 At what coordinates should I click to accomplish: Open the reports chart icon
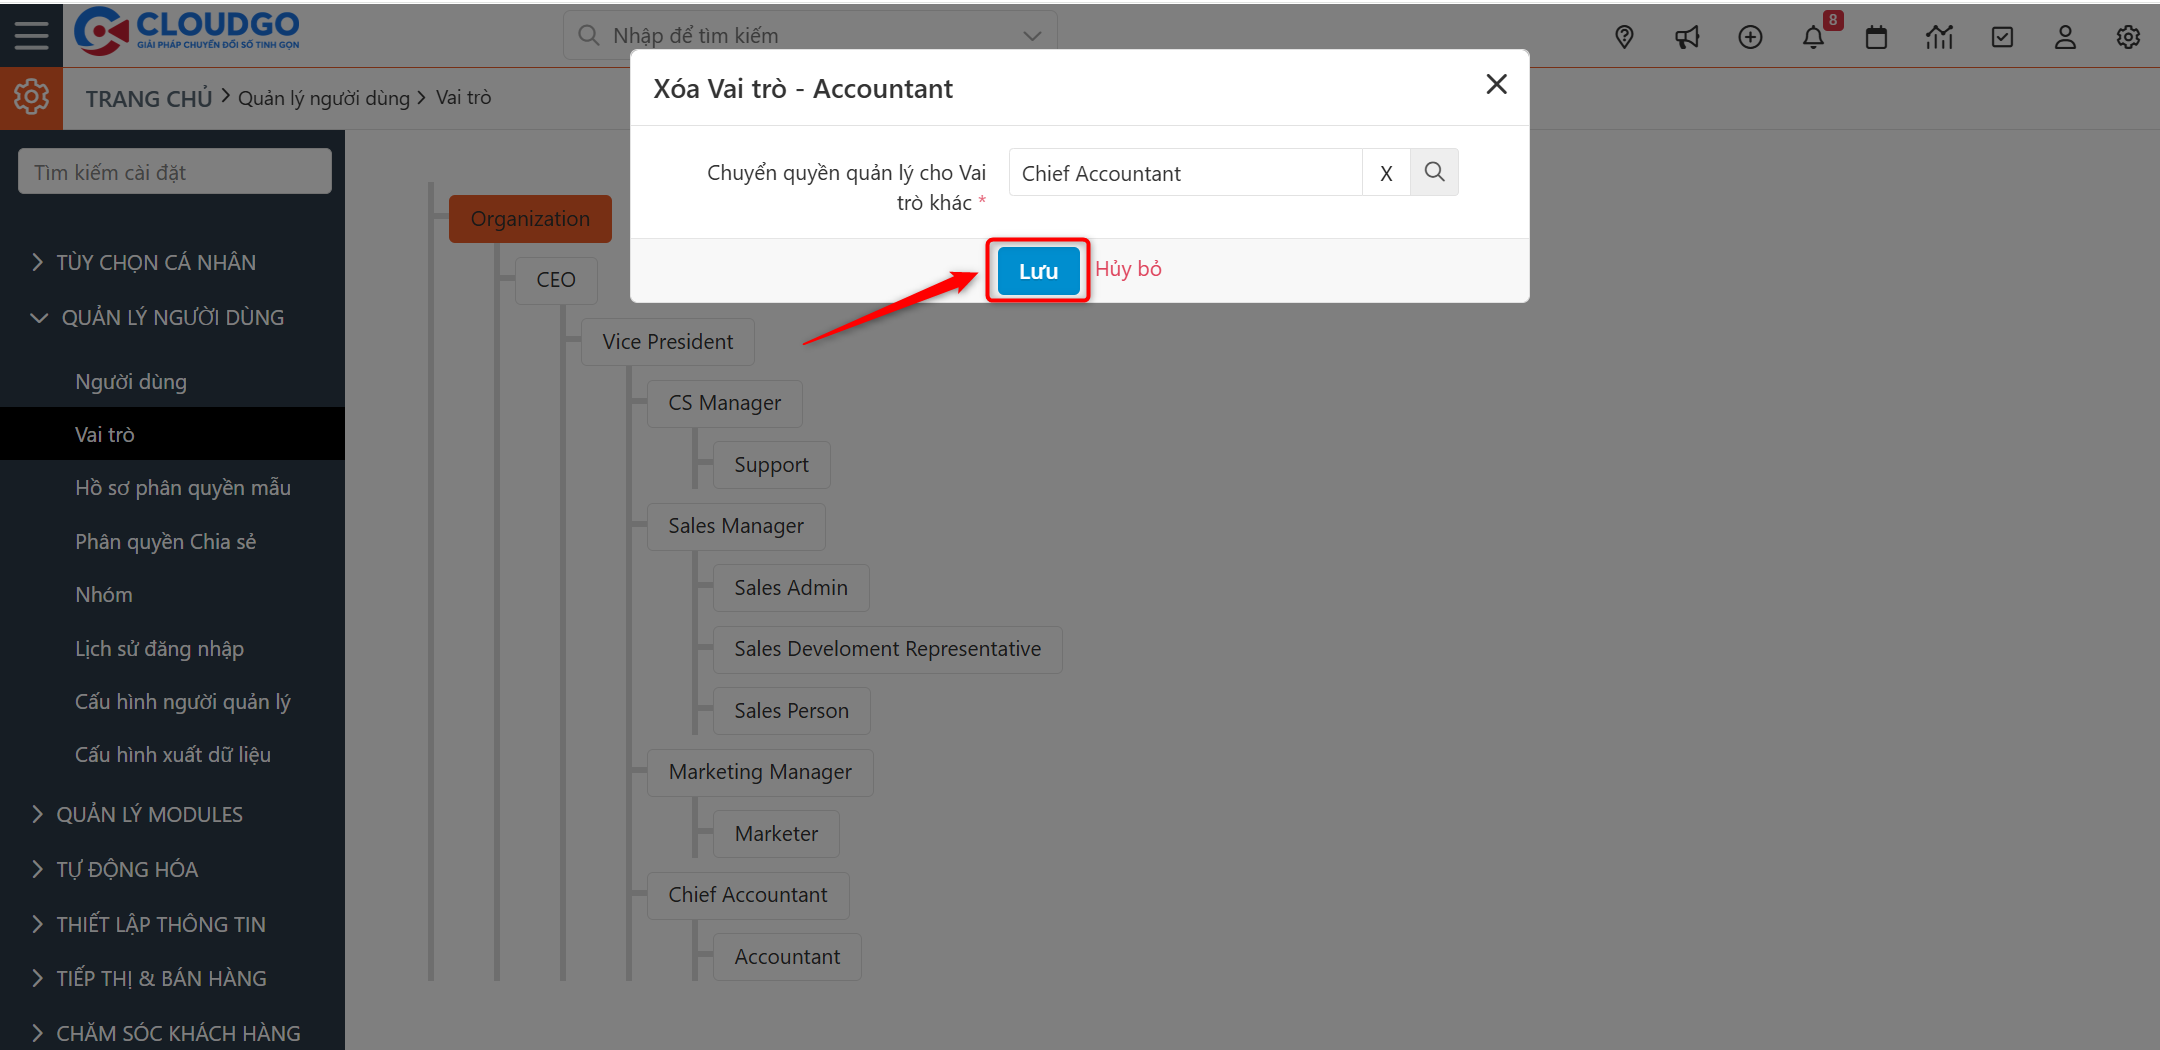[x=1939, y=36]
